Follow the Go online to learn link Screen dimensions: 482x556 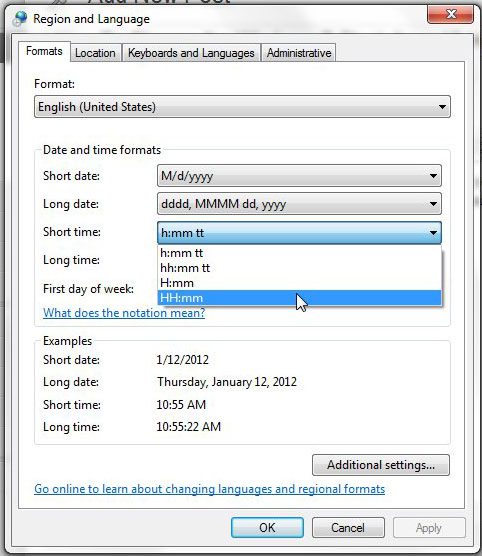(x=210, y=489)
